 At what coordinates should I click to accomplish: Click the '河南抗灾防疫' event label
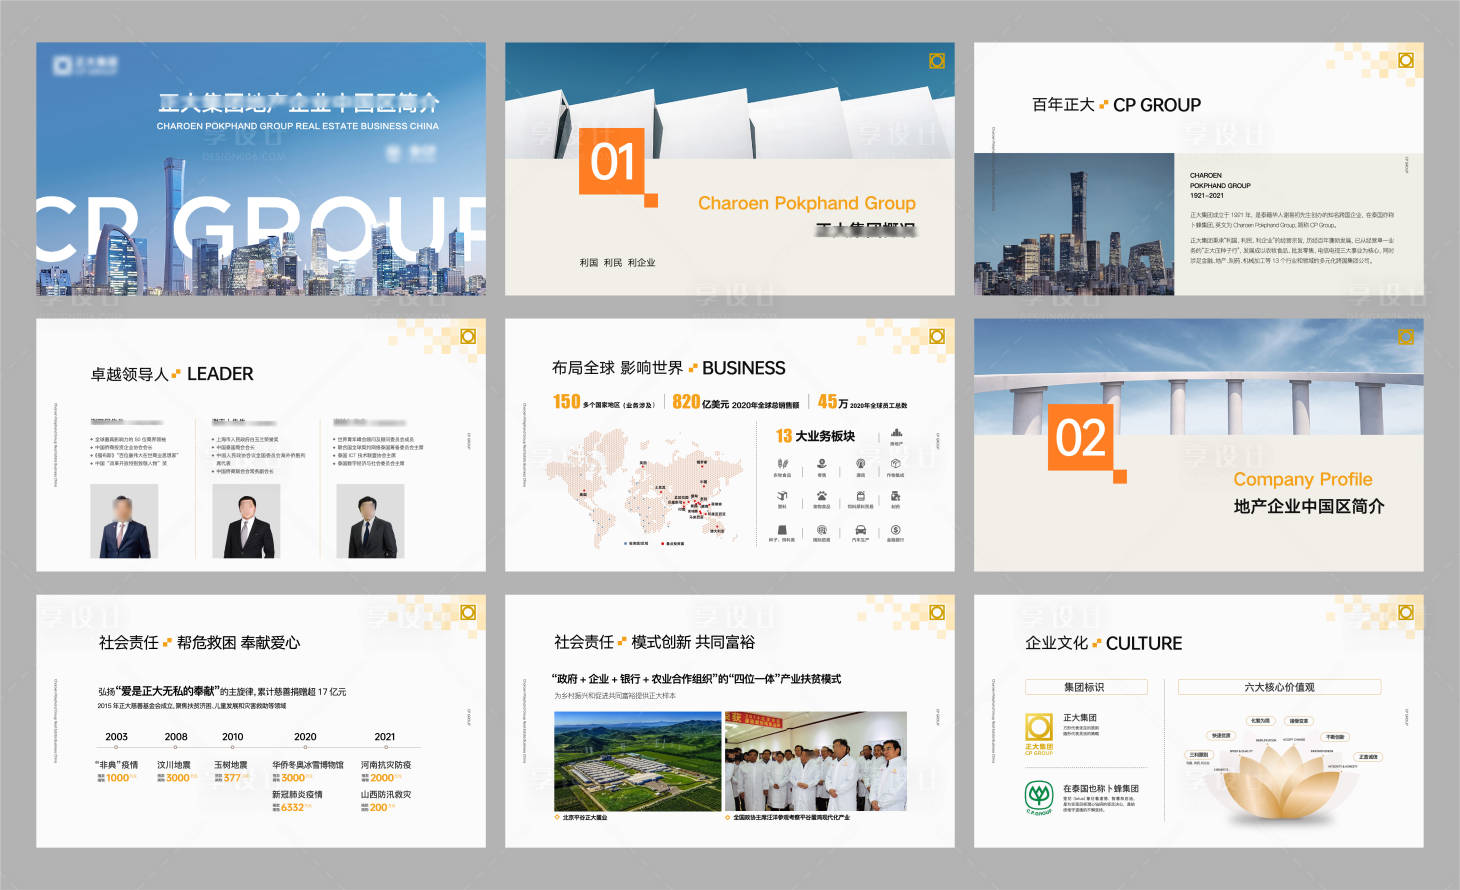(x=386, y=765)
